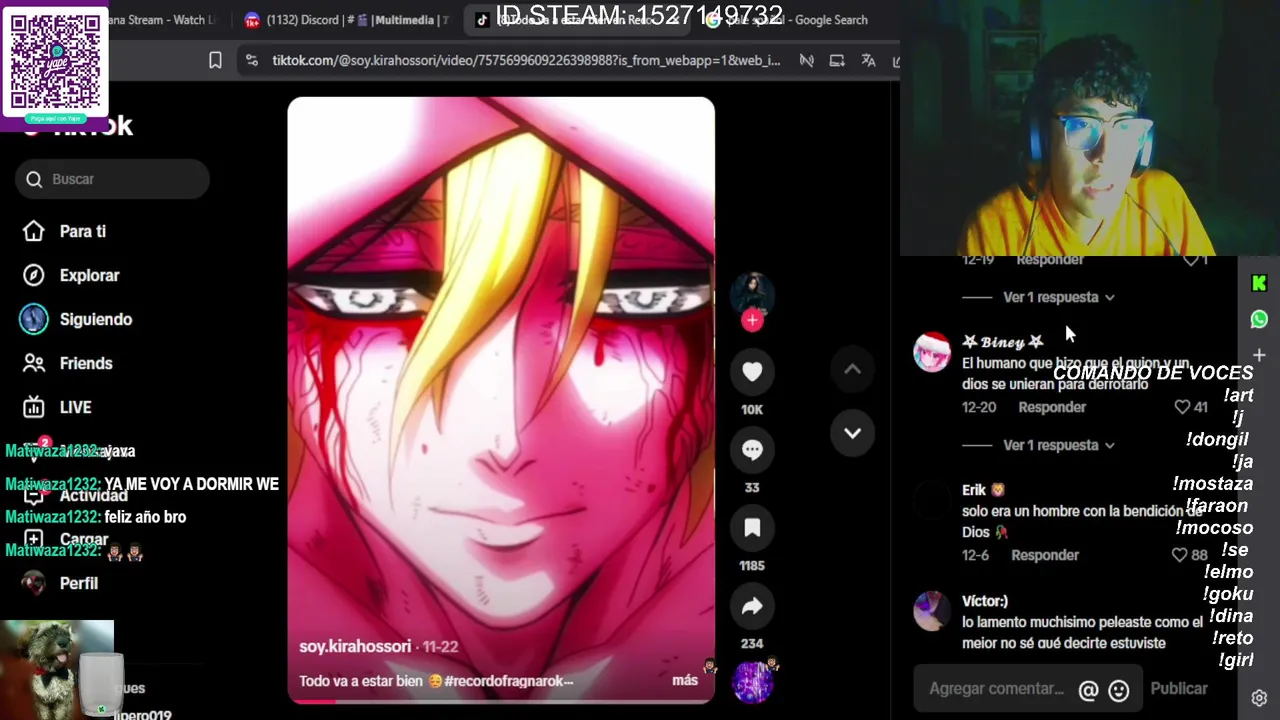The height and width of the screenshot is (720, 1280).
Task: Switch to the Stream - Watch Live tab
Action: coord(160,20)
